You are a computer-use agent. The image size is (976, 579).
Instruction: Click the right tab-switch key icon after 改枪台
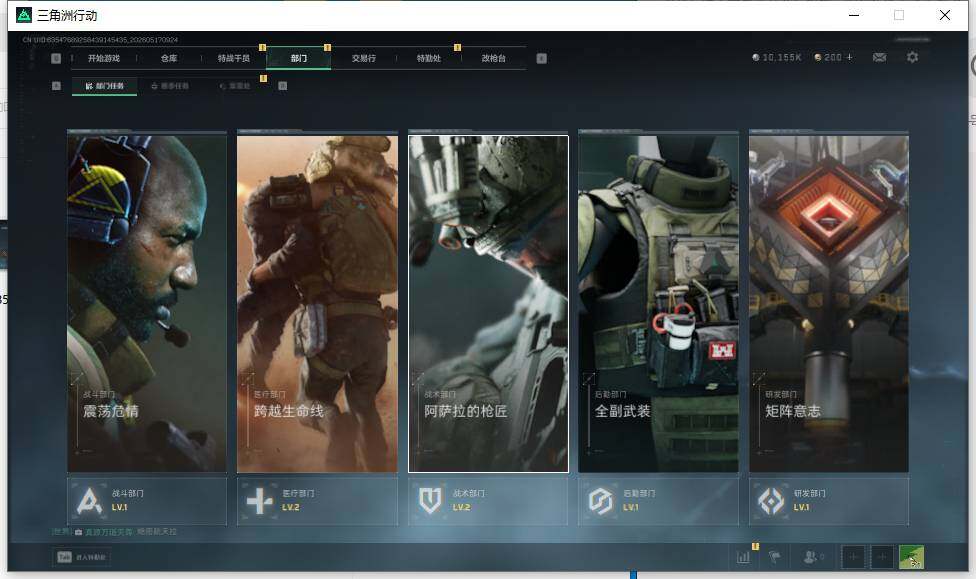[x=542, y=58]
